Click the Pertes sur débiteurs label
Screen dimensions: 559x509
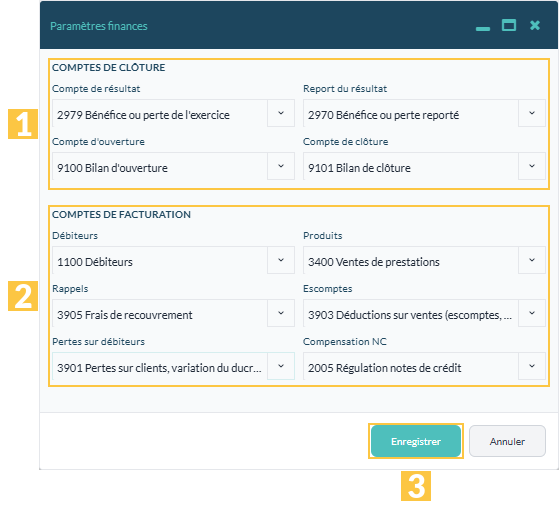click(x=98, y=341)
